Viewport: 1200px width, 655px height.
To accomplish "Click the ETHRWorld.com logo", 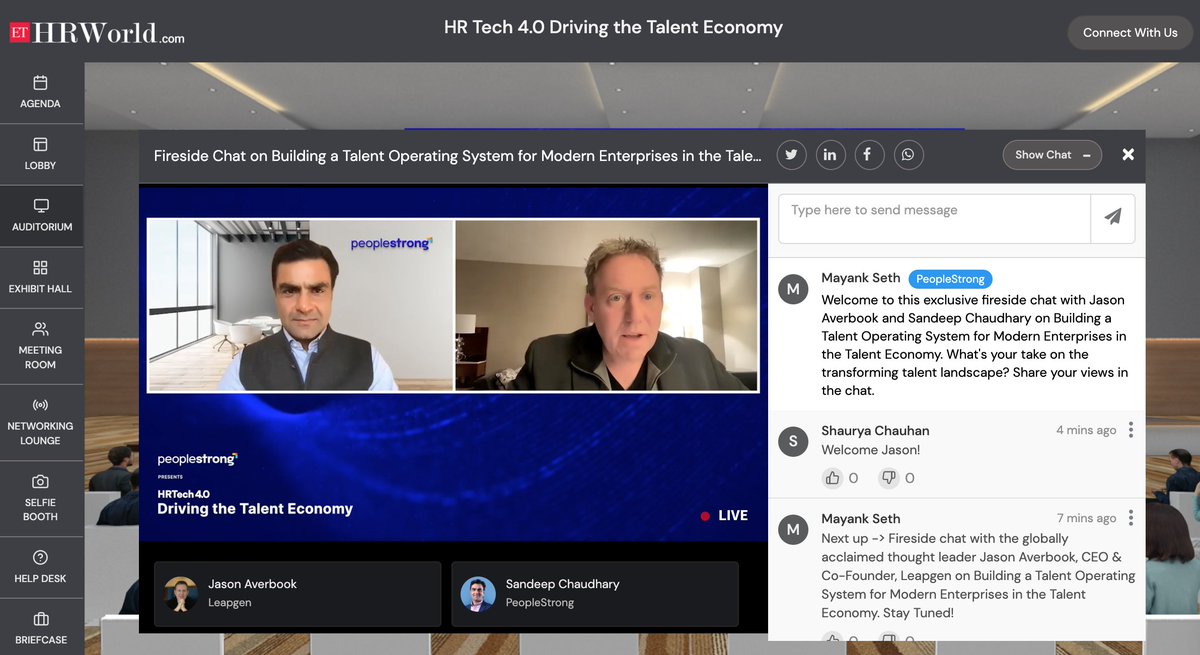I will (97, 32).
